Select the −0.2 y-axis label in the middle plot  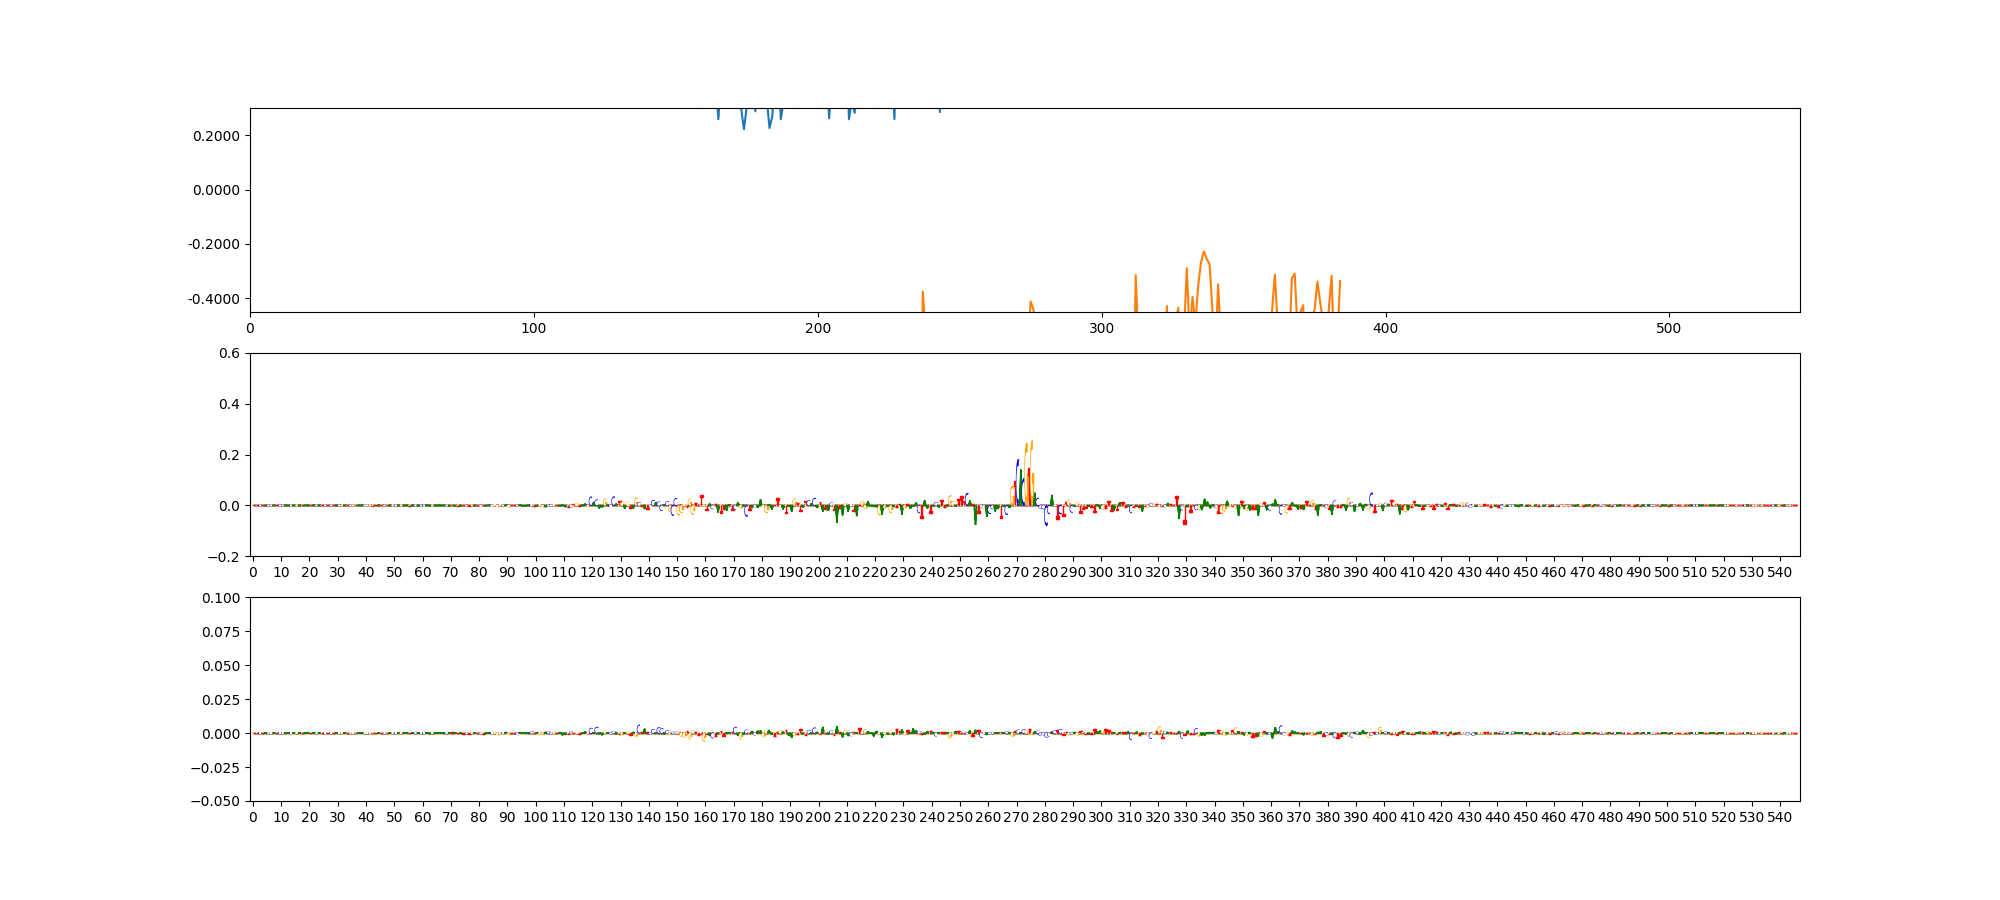225,557
